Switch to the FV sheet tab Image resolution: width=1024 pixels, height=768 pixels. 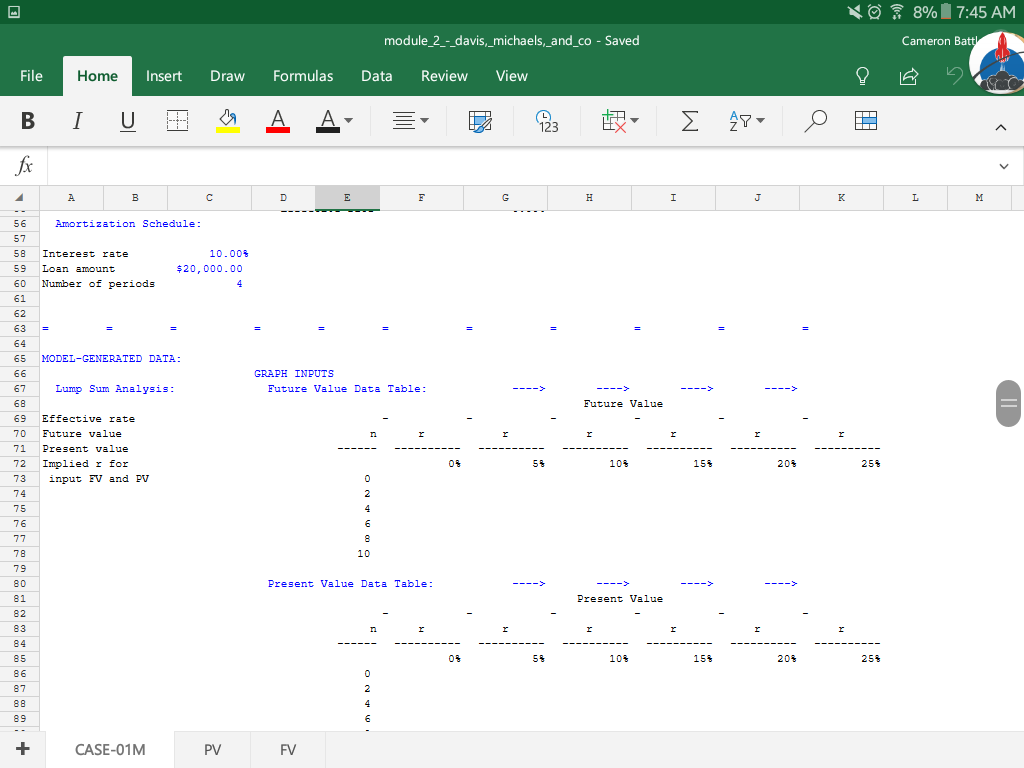[288, 750]
